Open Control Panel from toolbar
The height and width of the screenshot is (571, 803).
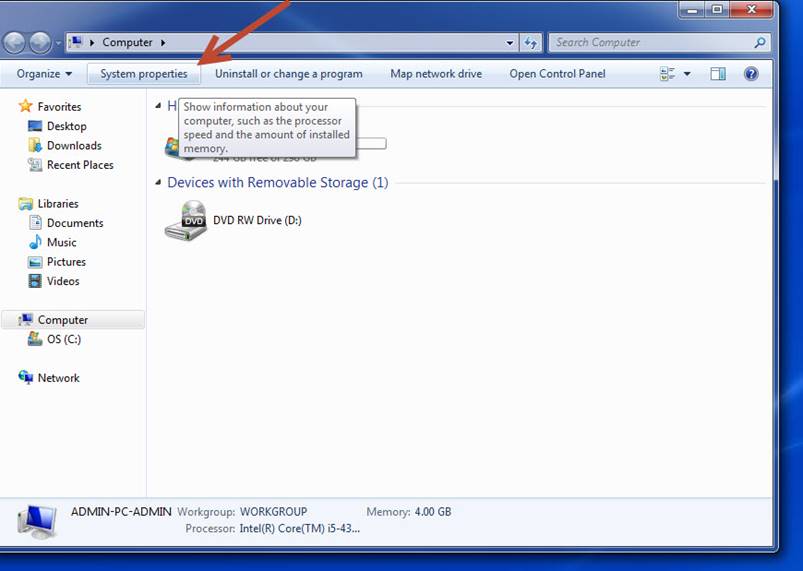coord(557,74)
